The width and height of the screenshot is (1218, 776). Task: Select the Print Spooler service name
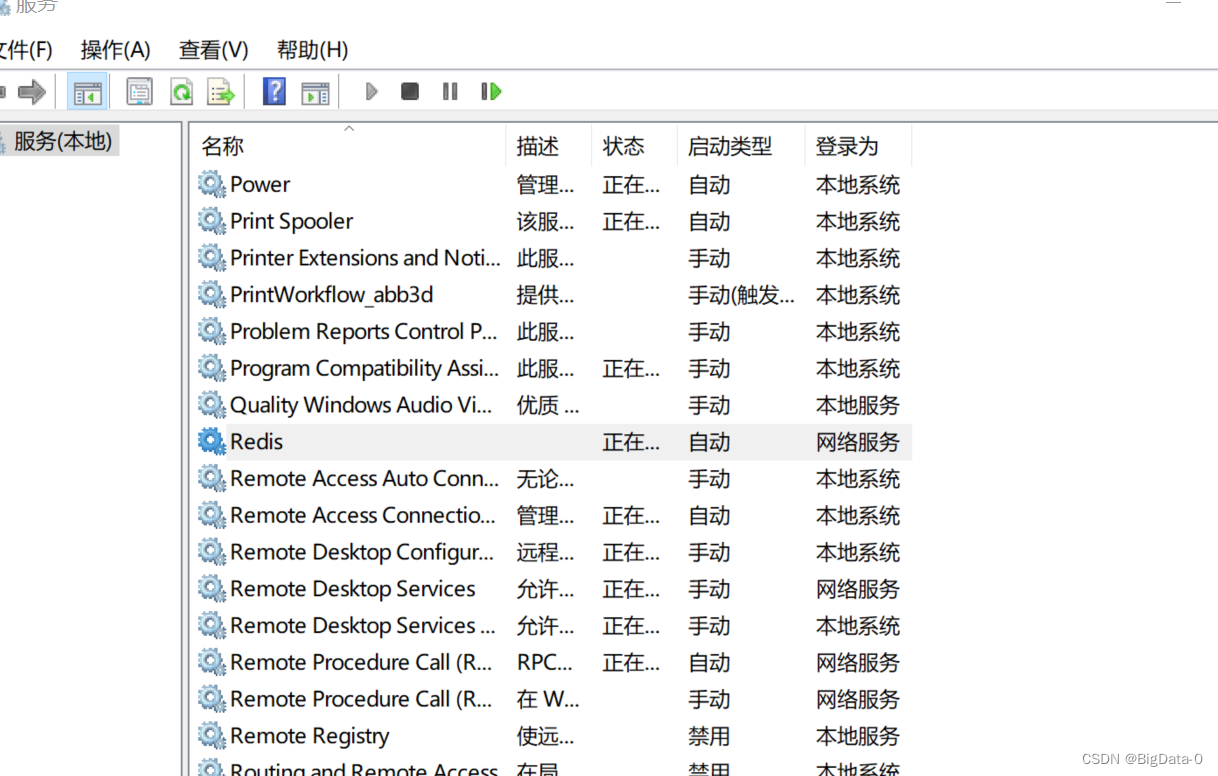(291, 221)
